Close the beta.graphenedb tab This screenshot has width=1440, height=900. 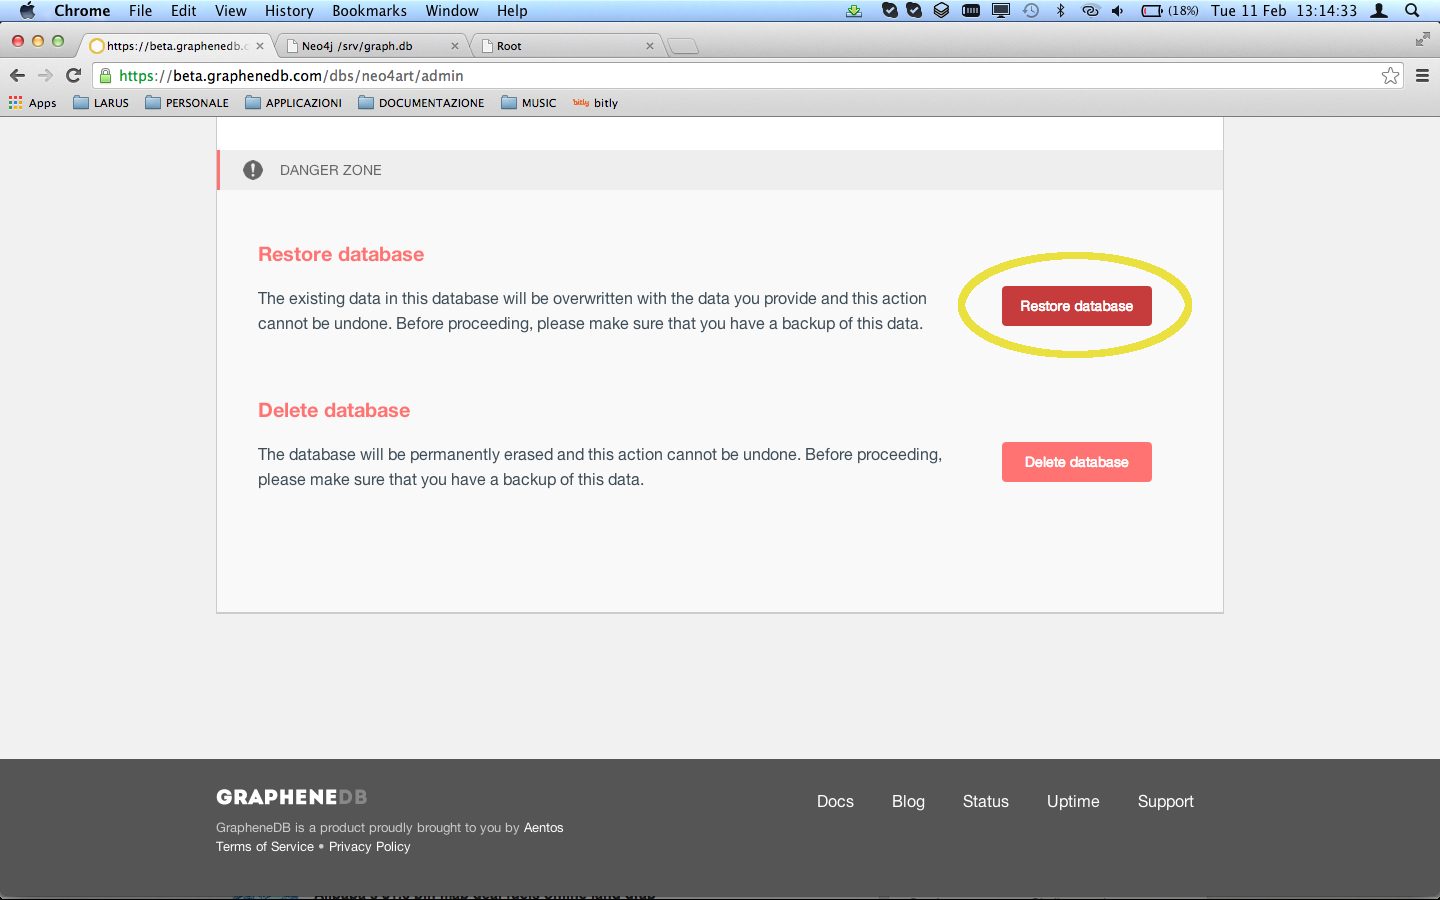click(x=260, y=46)
